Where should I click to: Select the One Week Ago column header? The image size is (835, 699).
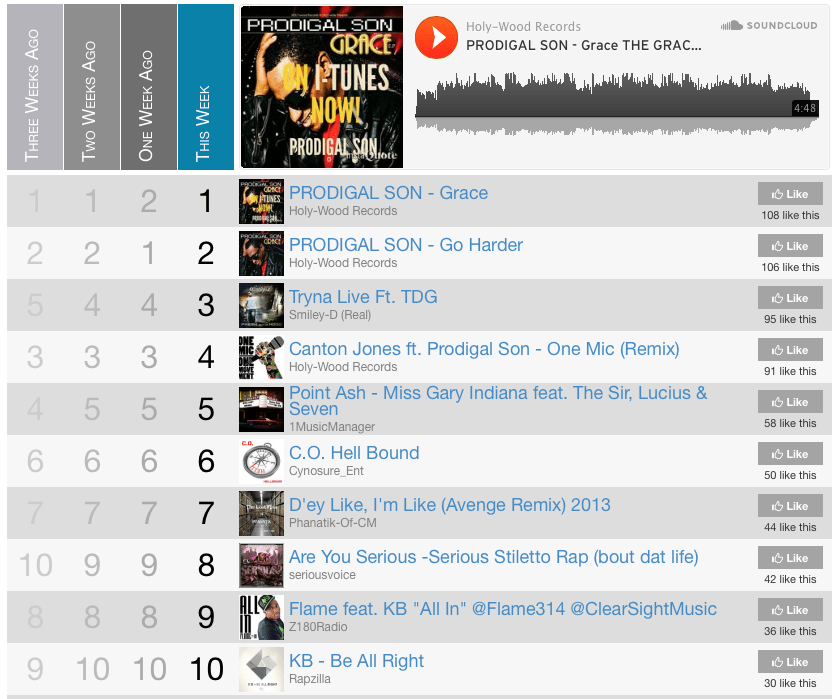pos(149,87)
